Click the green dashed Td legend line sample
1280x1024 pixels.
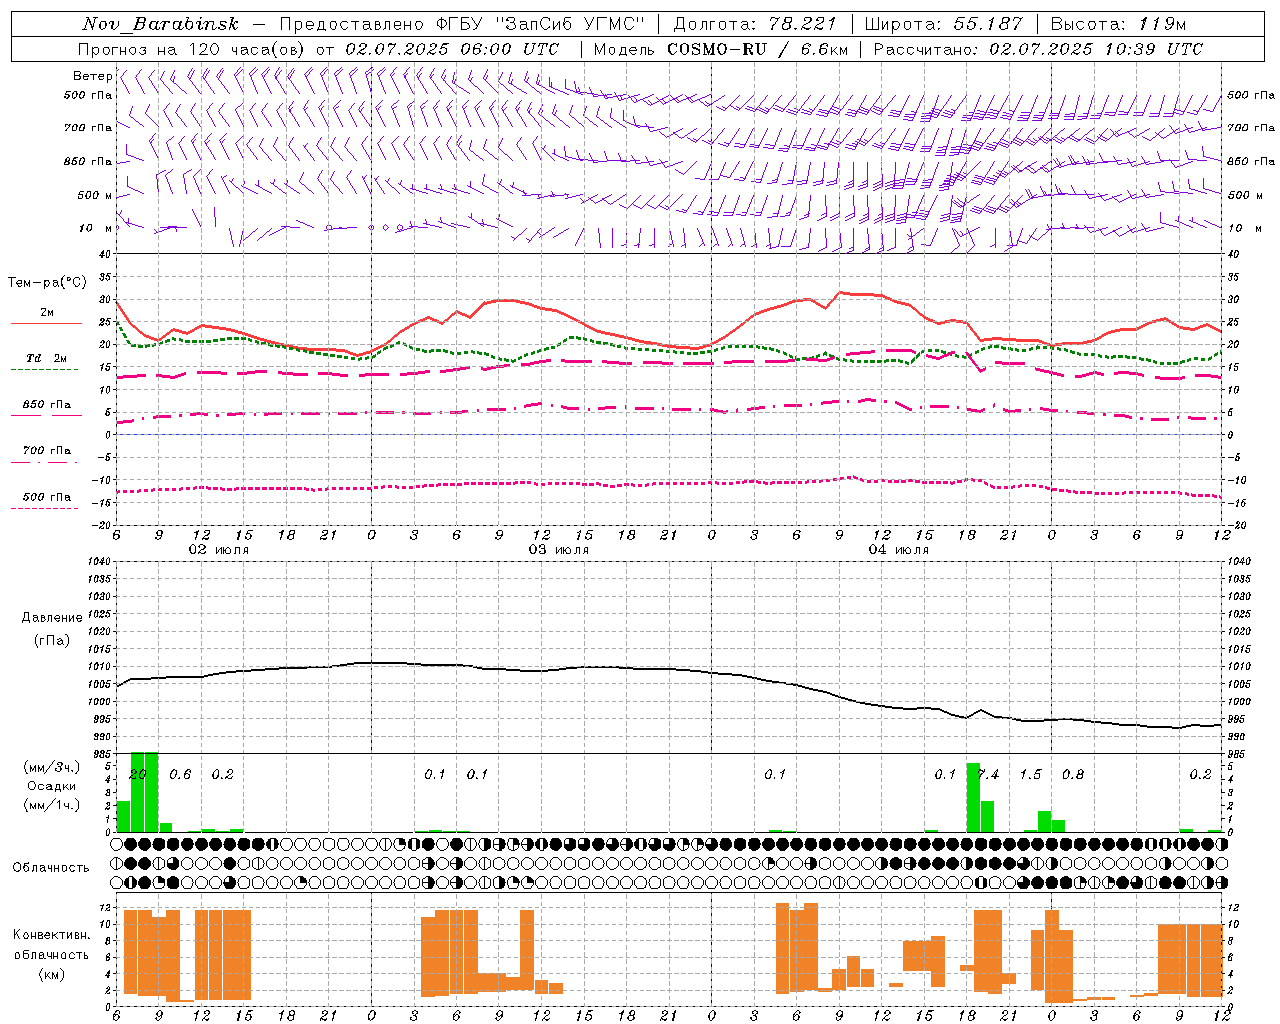click(x=44, y=369)
